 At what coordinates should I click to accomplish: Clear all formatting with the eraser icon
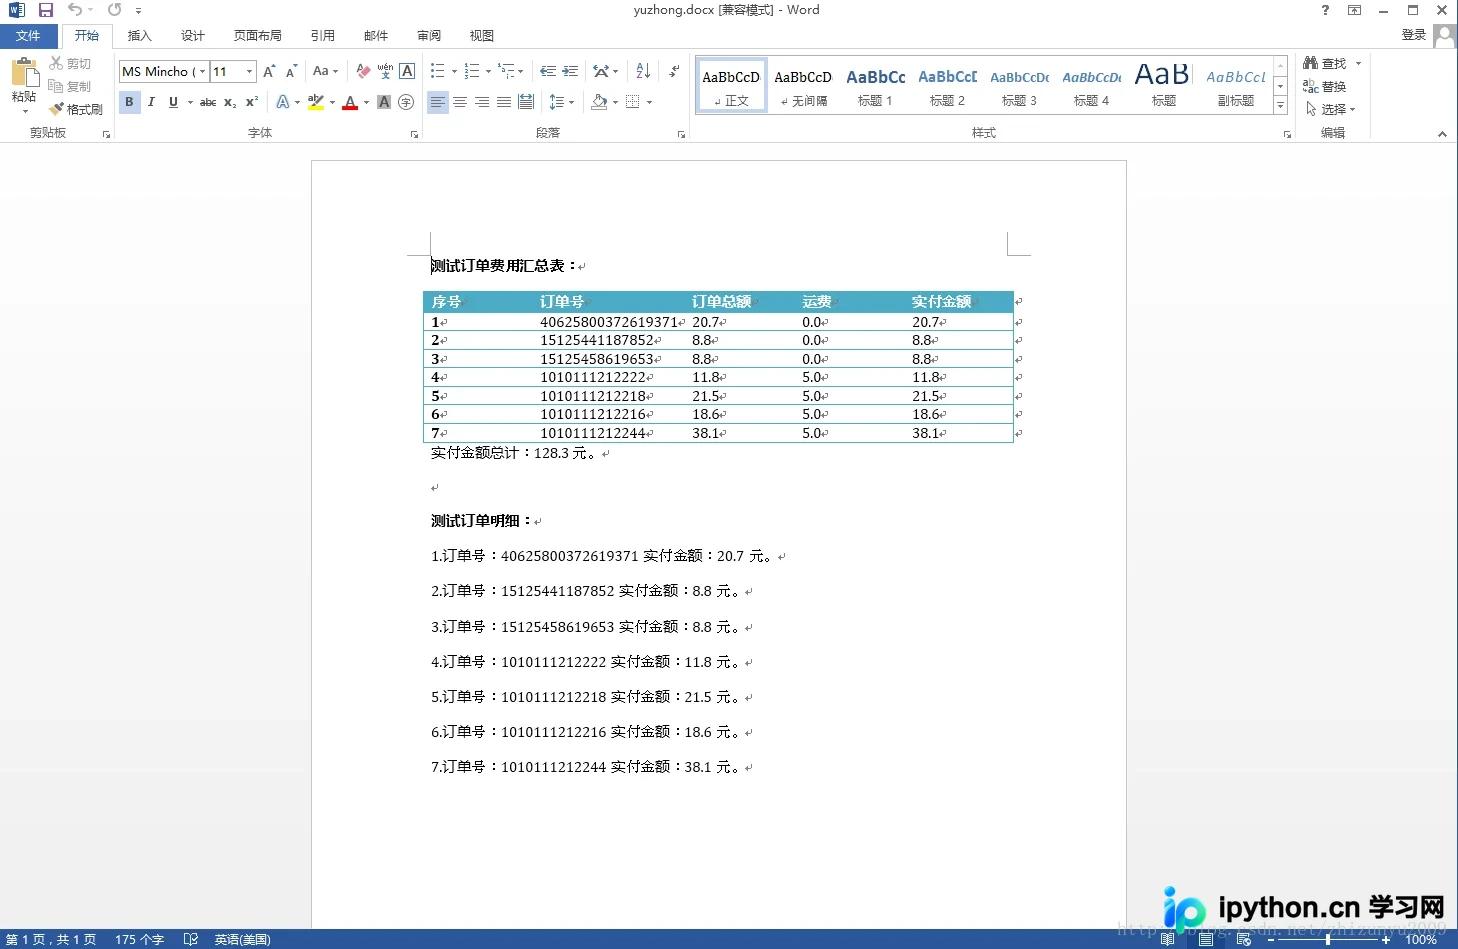tap(363, 72)
